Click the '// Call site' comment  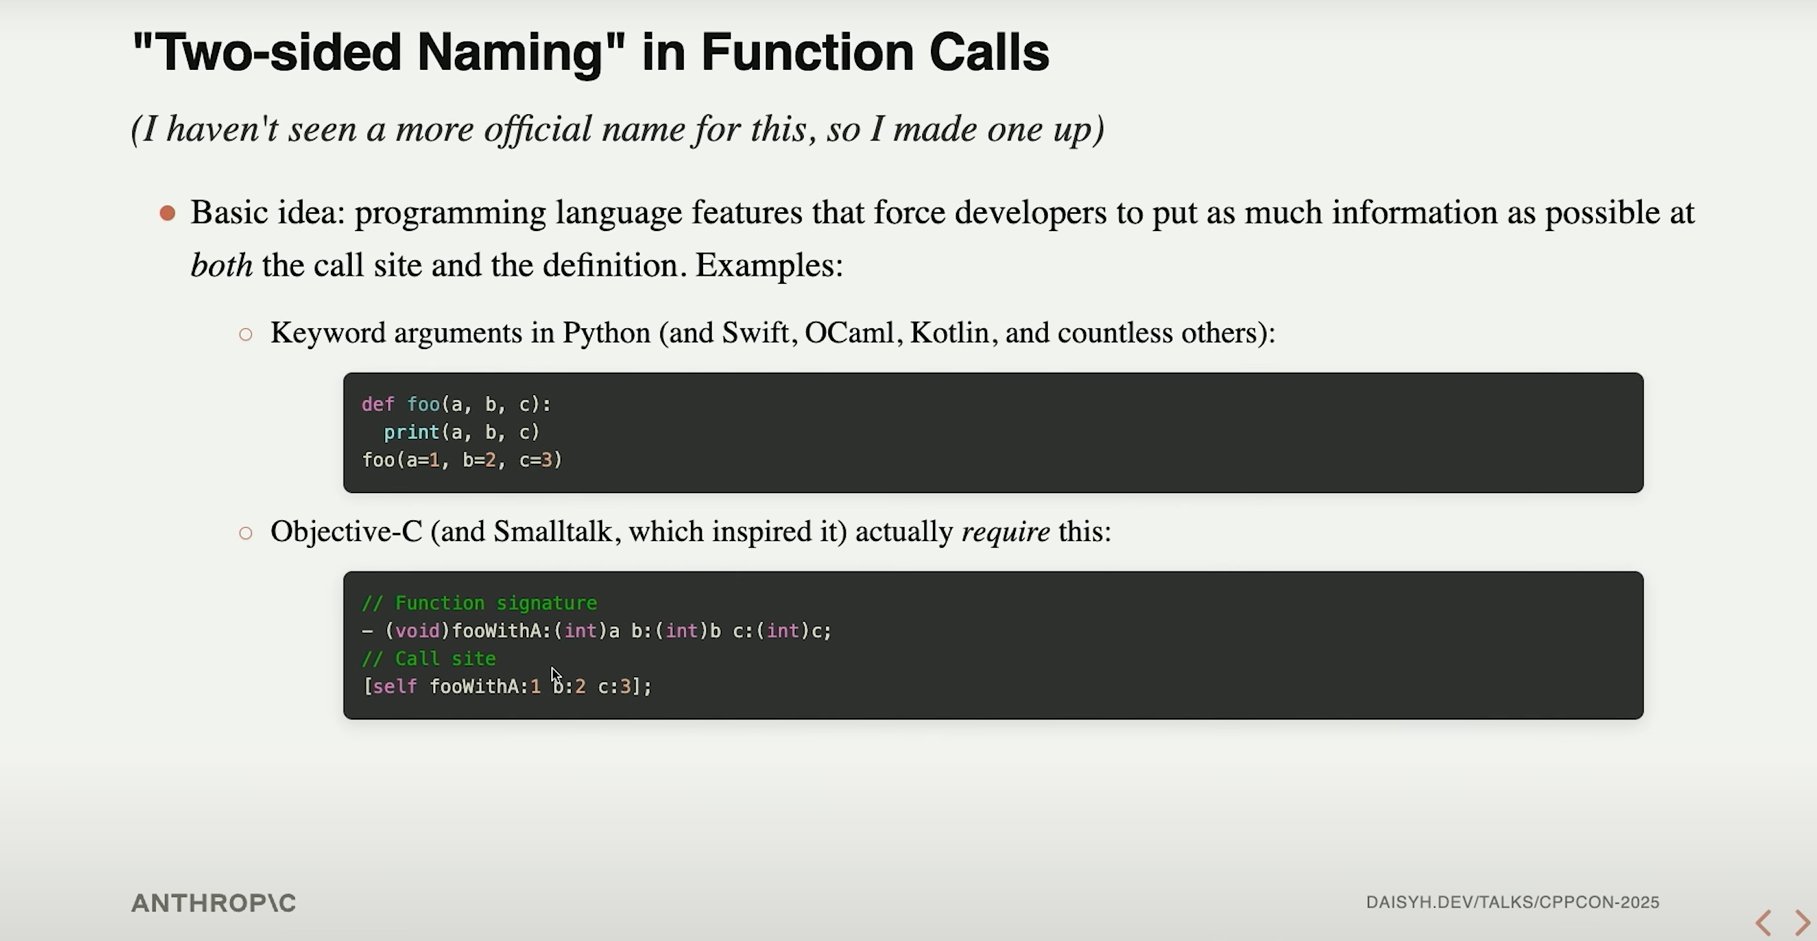point(428,659)
